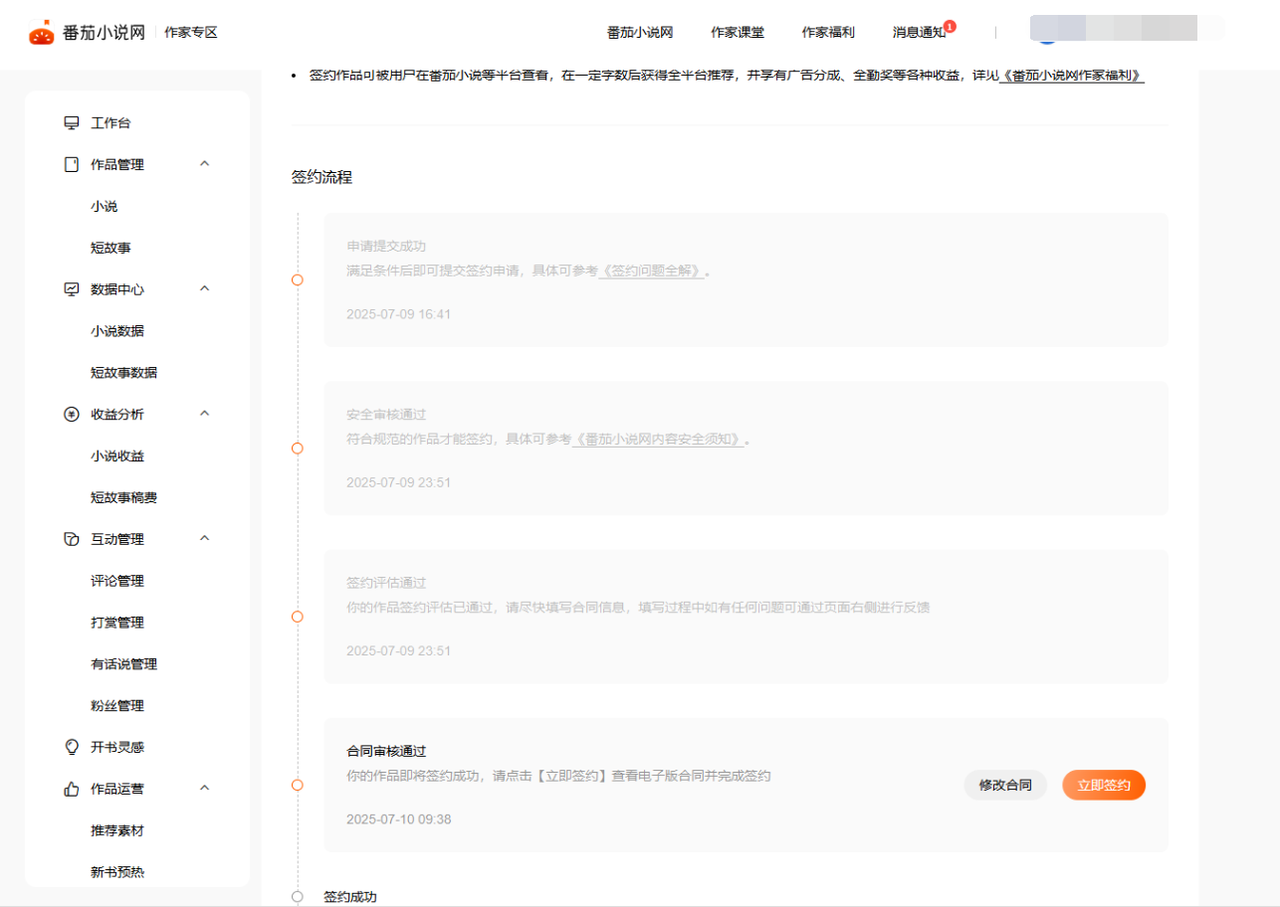Click the 工作台 monitor icon
The height and width of the screenshot is (907, 1280).
(71, 123)
